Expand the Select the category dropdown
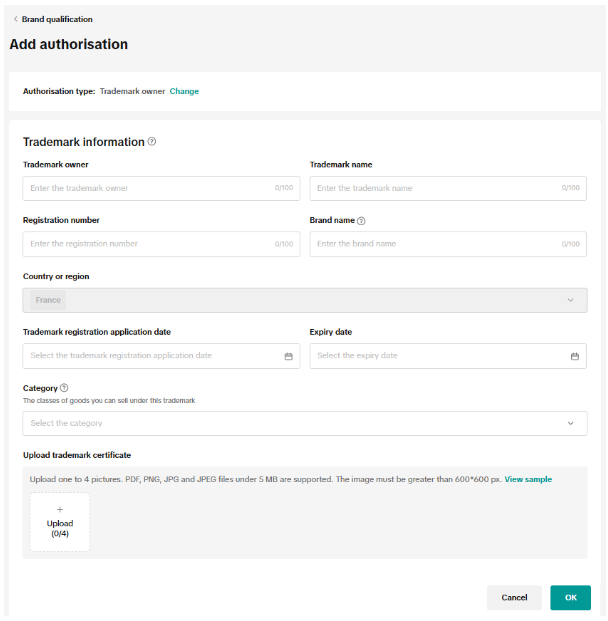The height and width of the screenshot is (621, 608). pos(305,423)
